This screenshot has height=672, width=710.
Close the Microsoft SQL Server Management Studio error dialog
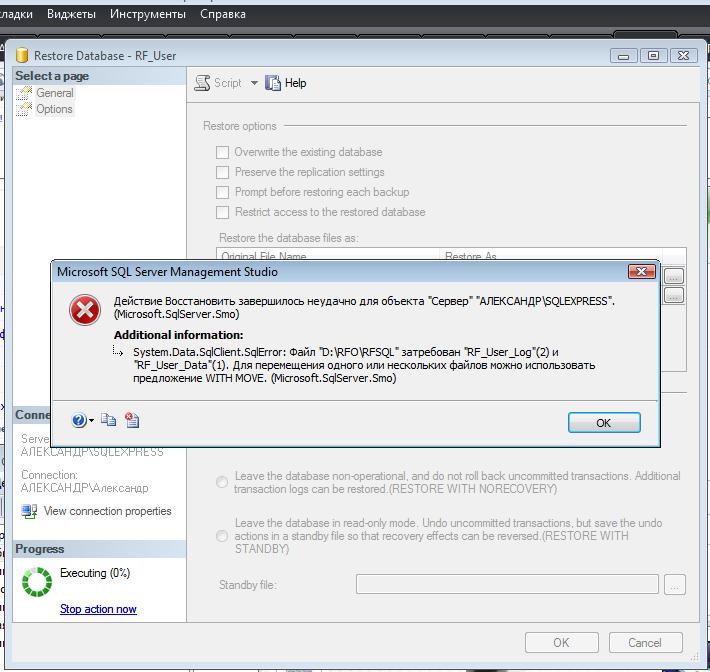pyautogui.click(x=641, y=272)
